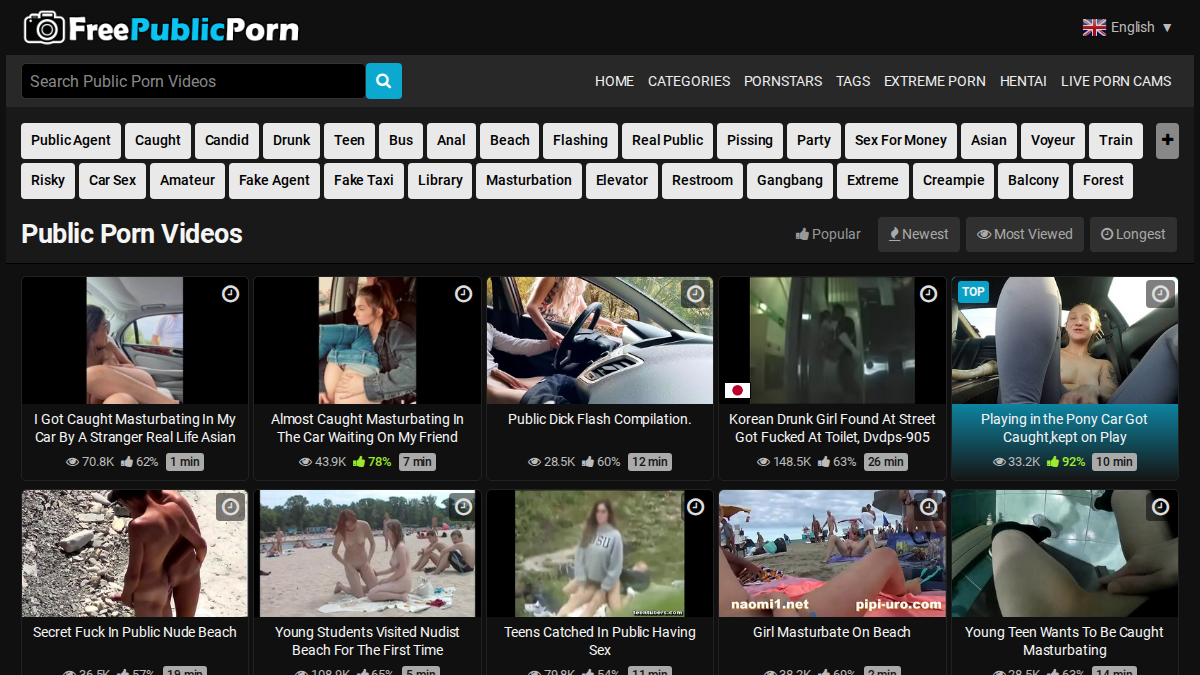1200x675 pixels.
Task: Open the site logo camera icon
Action: [44, 28]
